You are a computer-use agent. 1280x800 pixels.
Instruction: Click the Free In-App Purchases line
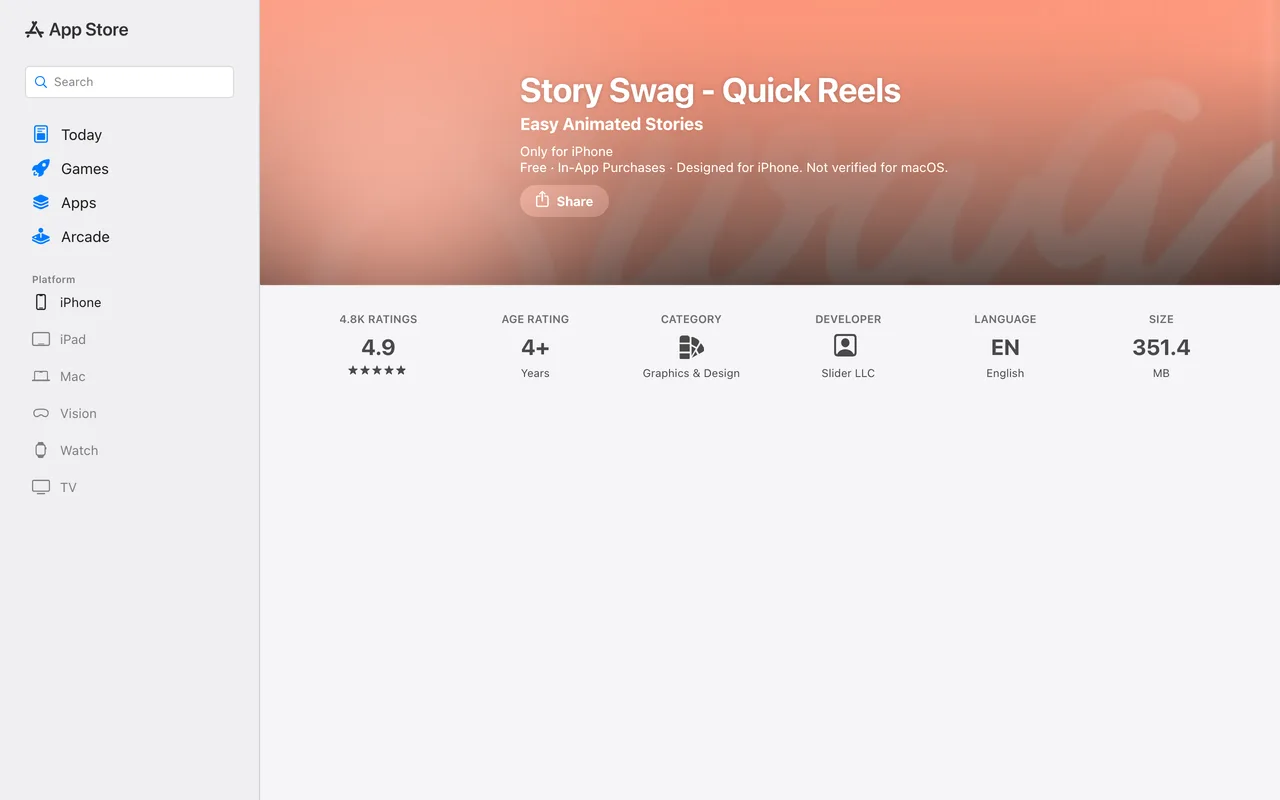pyautogui.click(x=734, y=168)
